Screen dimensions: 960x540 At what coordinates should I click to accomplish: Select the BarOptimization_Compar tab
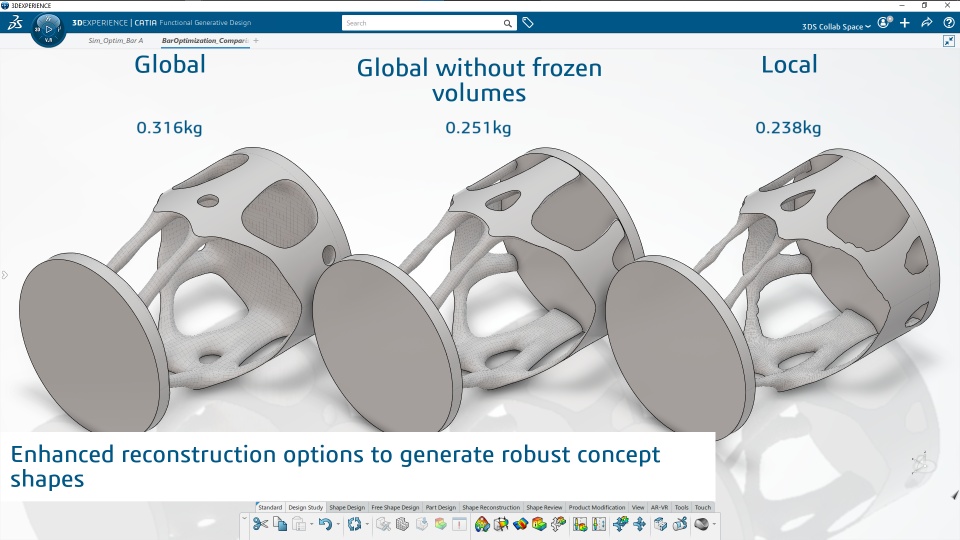(204, 40)
